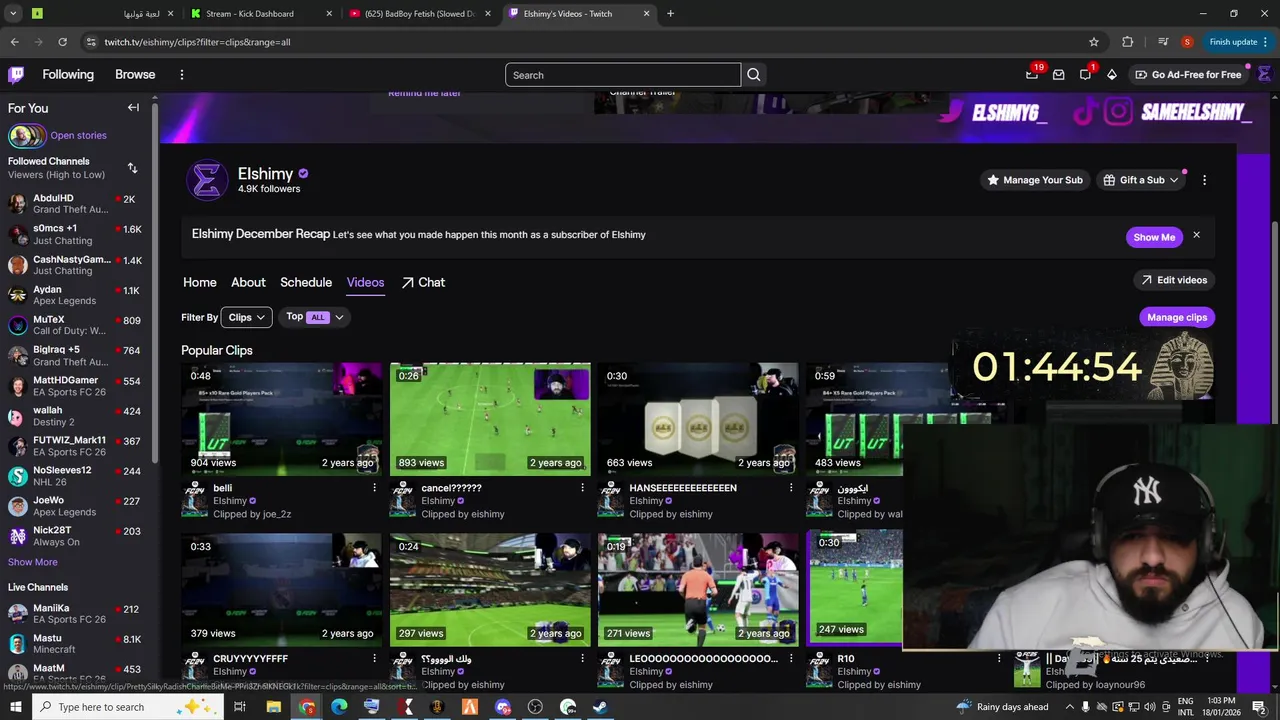Open channel options three-dot menu beside Gift a Sub
This screenshot has width=1280, height=720.
coord(1204,180)
